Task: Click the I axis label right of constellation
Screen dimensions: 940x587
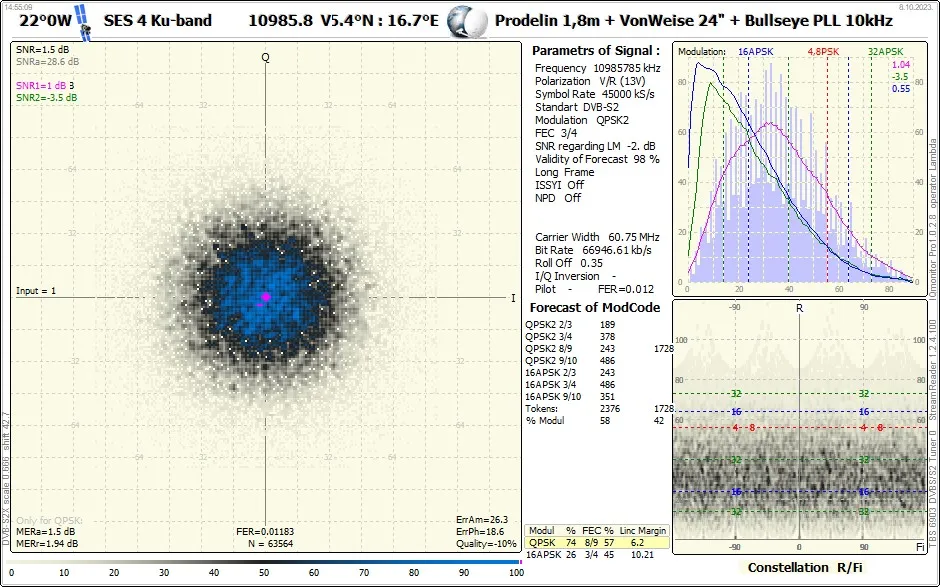Action: click(x=513, y=298)
